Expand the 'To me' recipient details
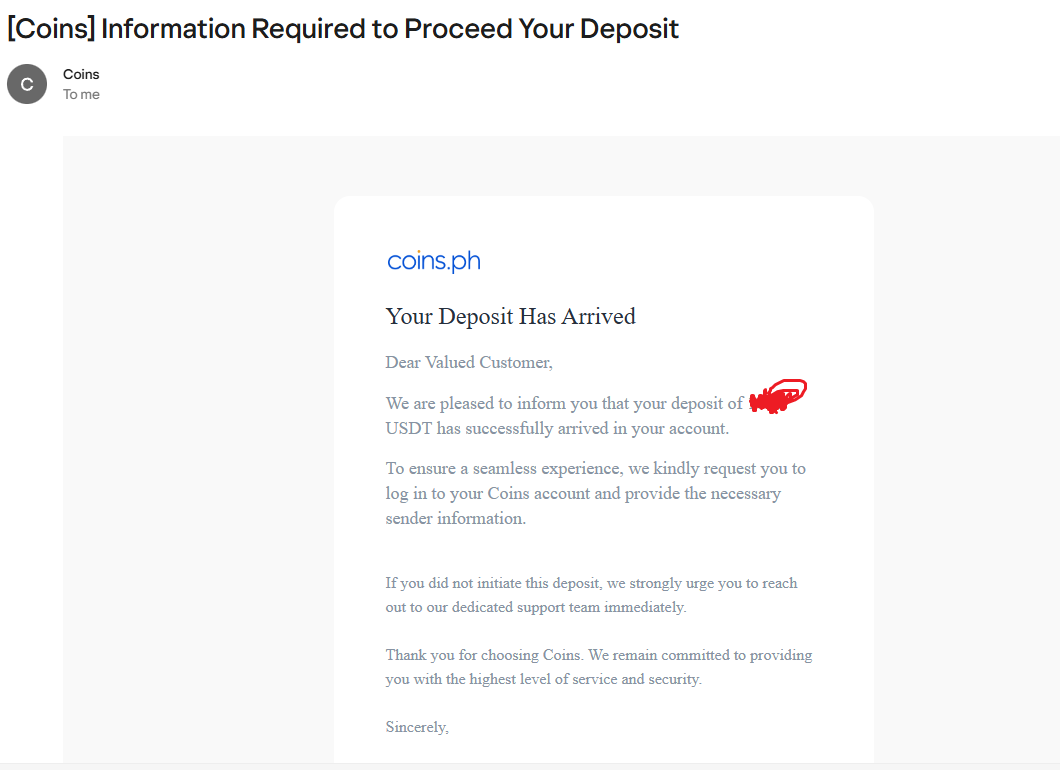 pos(81,95)
